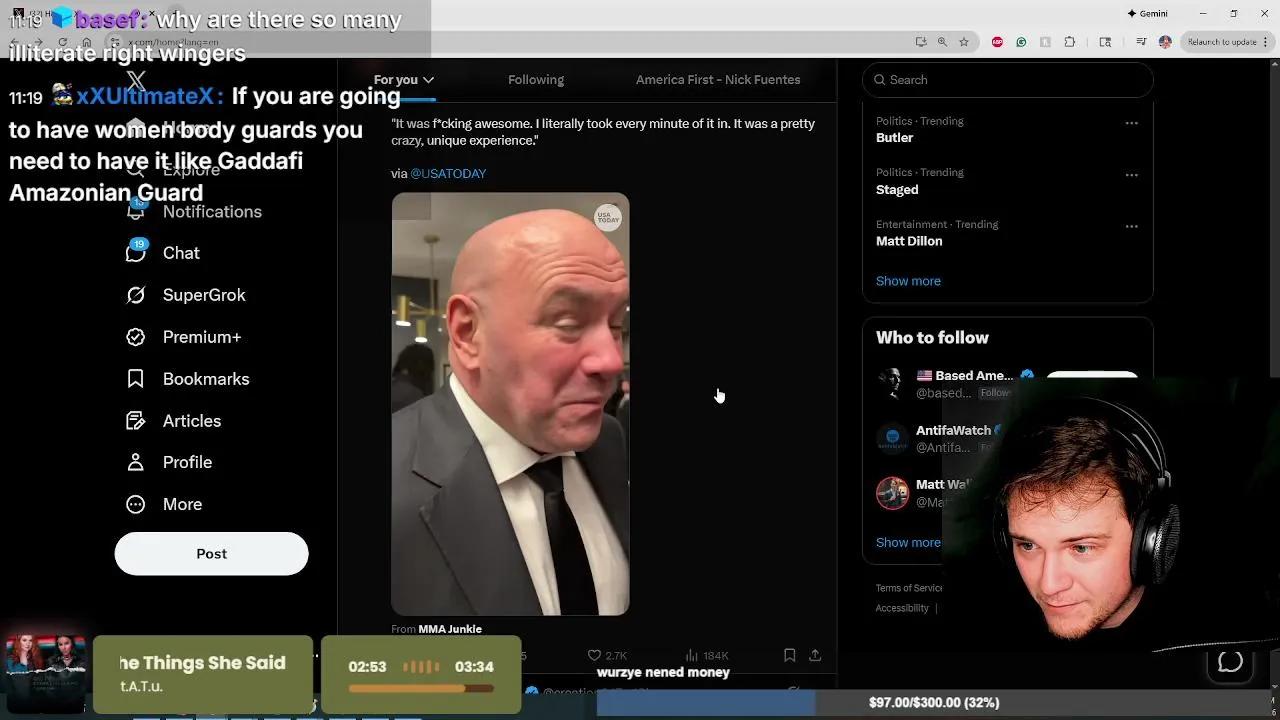
Task: Open Matt Walsh profile avatar
Action: pyautogui.click(x=892, y=492)
